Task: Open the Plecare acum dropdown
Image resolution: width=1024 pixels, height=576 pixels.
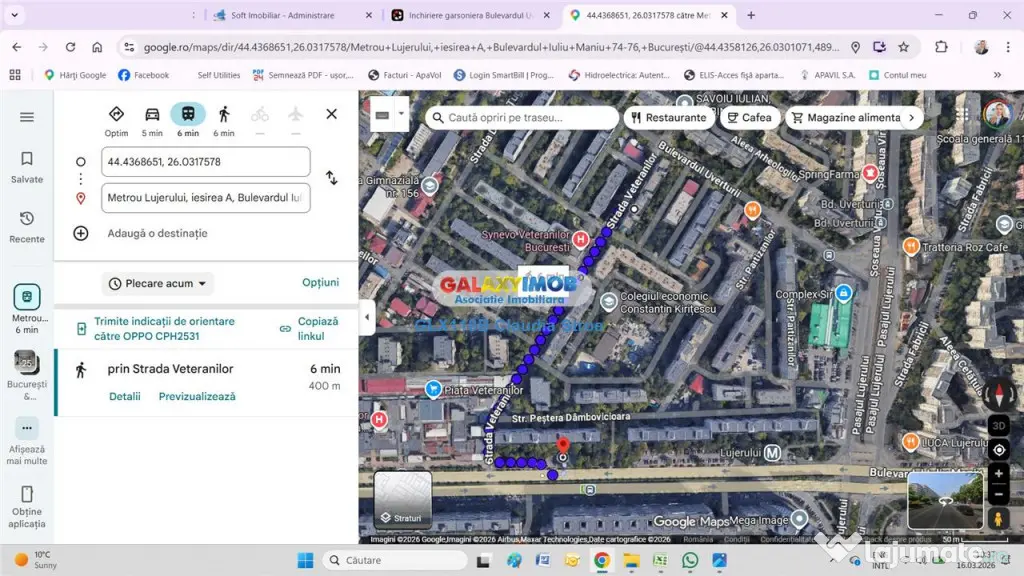Action: tap(158, 284)
